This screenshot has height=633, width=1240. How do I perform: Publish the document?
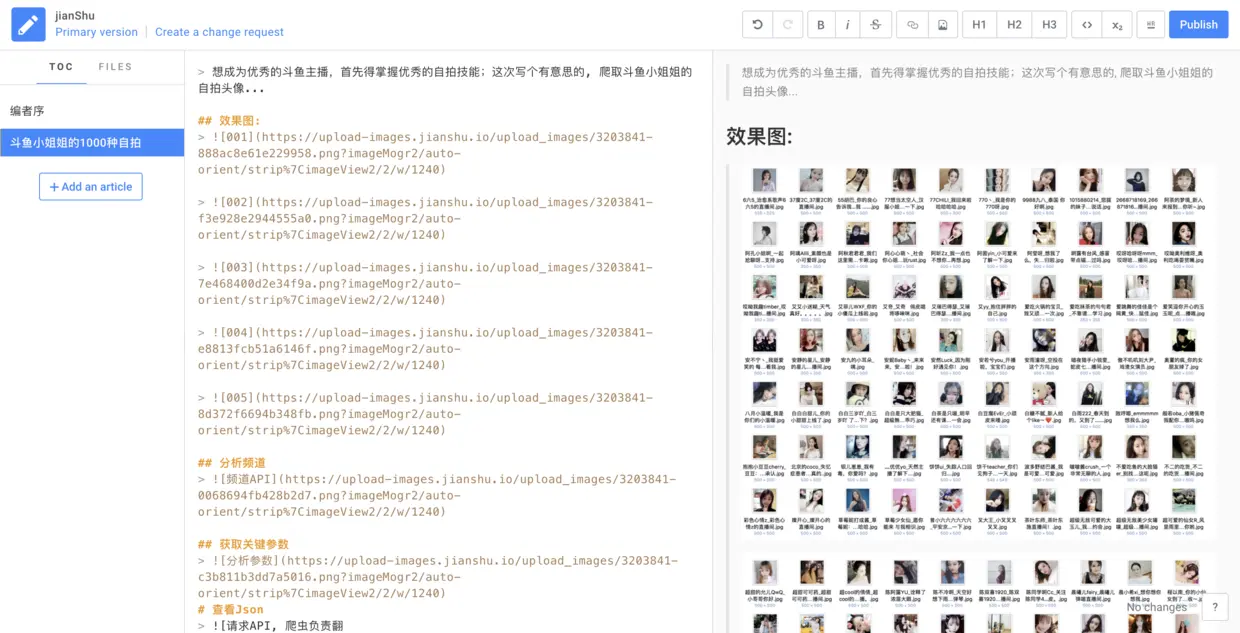[x=1198, y=25]
